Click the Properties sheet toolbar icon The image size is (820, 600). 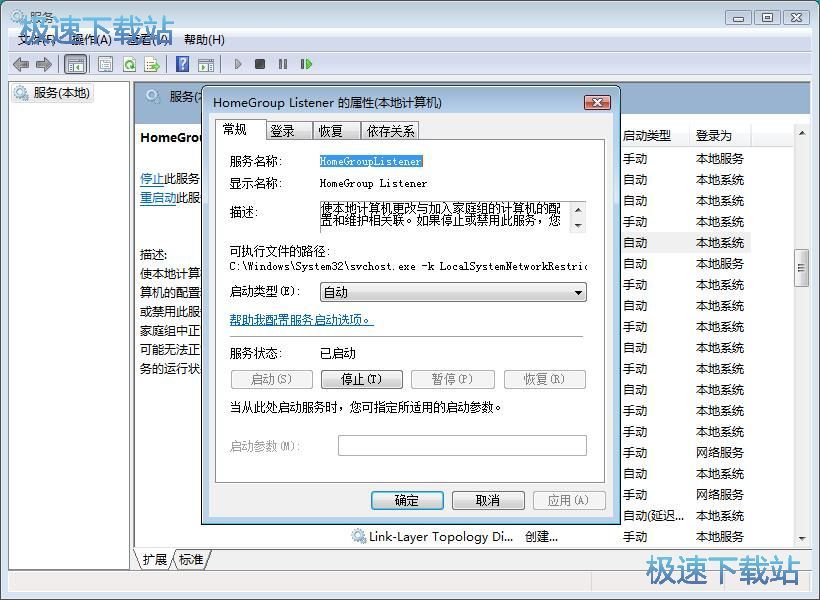(105, 64)
